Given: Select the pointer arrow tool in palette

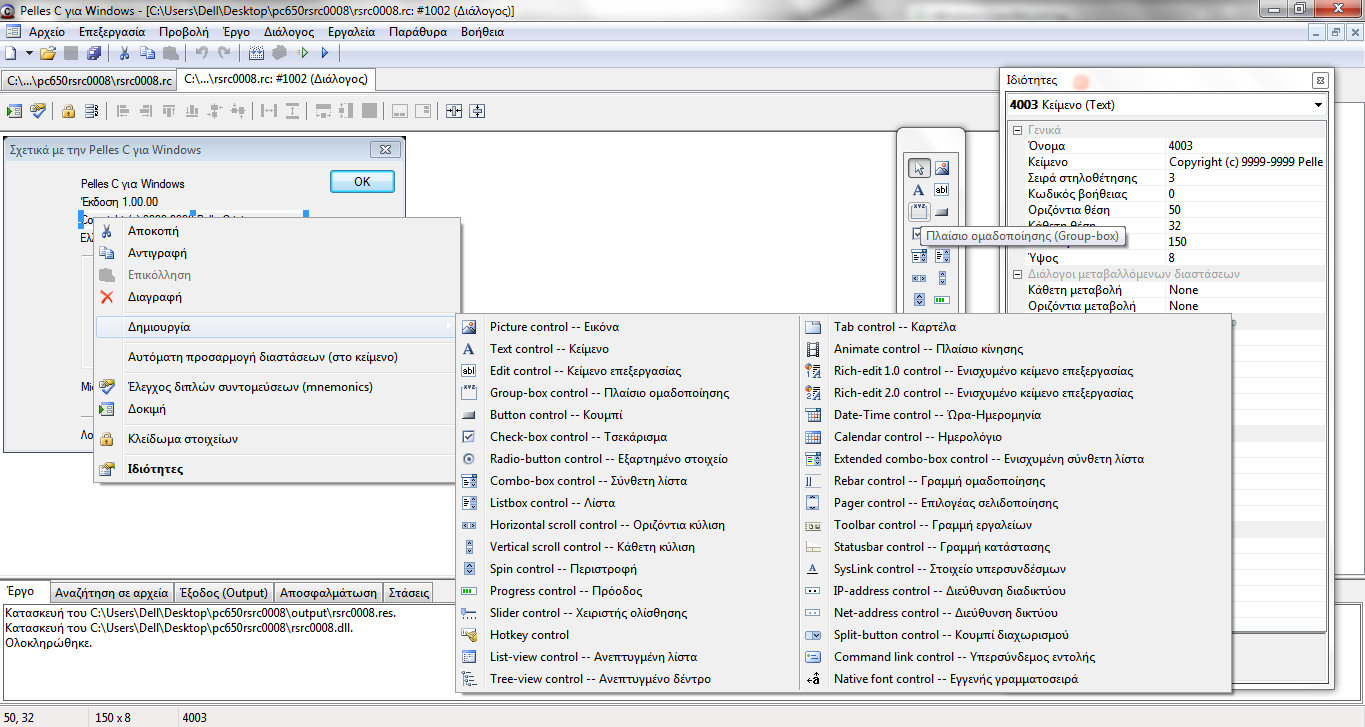Looking at the screenshot, I should point(919,168).
